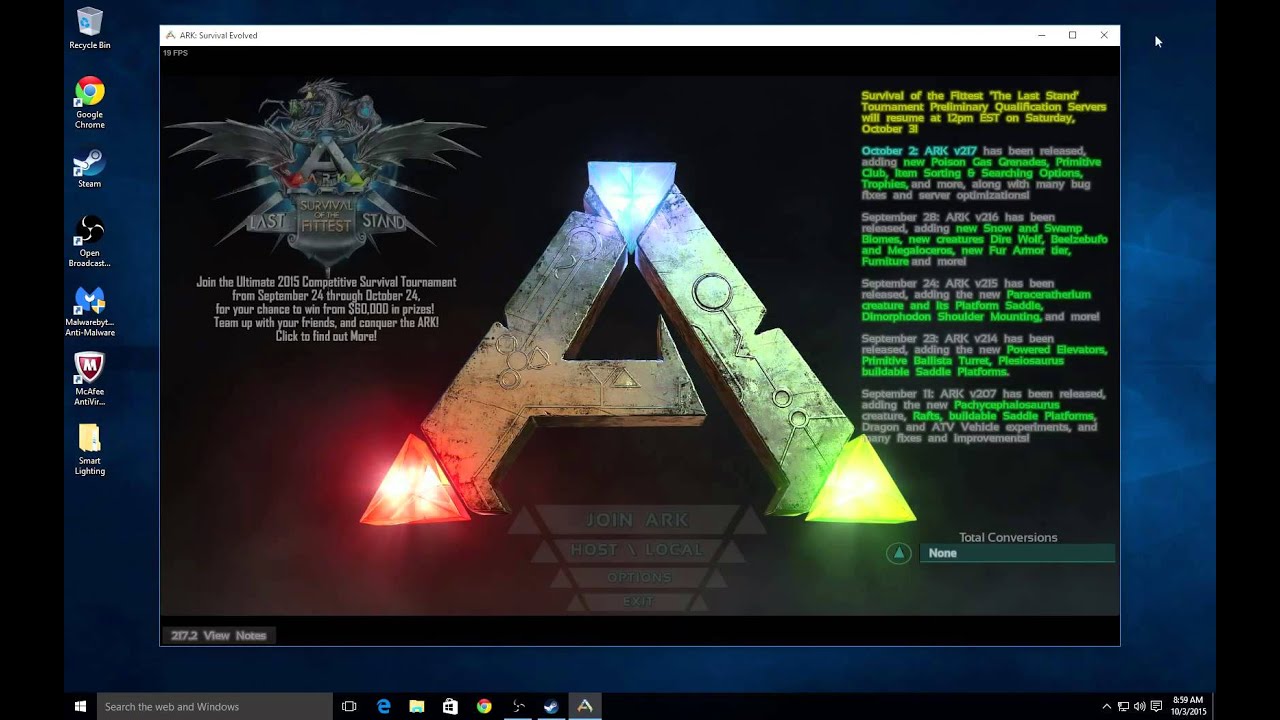Viewport: 1280px width, 720px height.
Task: Show hidden system tray icons
Action: [x=1106, y=707]
